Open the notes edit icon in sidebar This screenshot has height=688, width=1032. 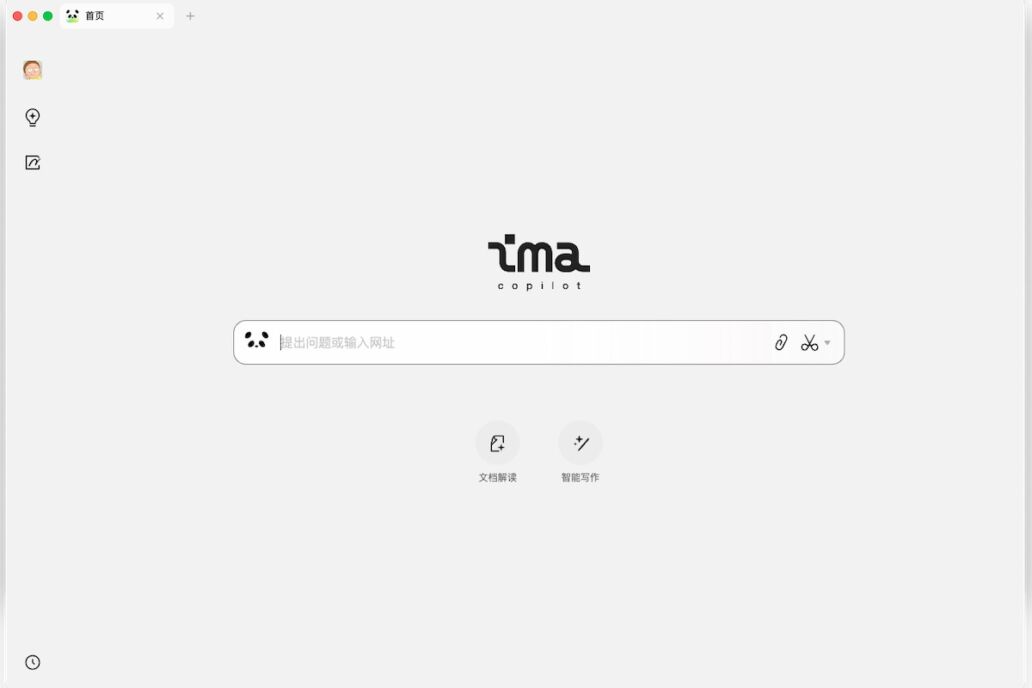click(x=32, y=163)
